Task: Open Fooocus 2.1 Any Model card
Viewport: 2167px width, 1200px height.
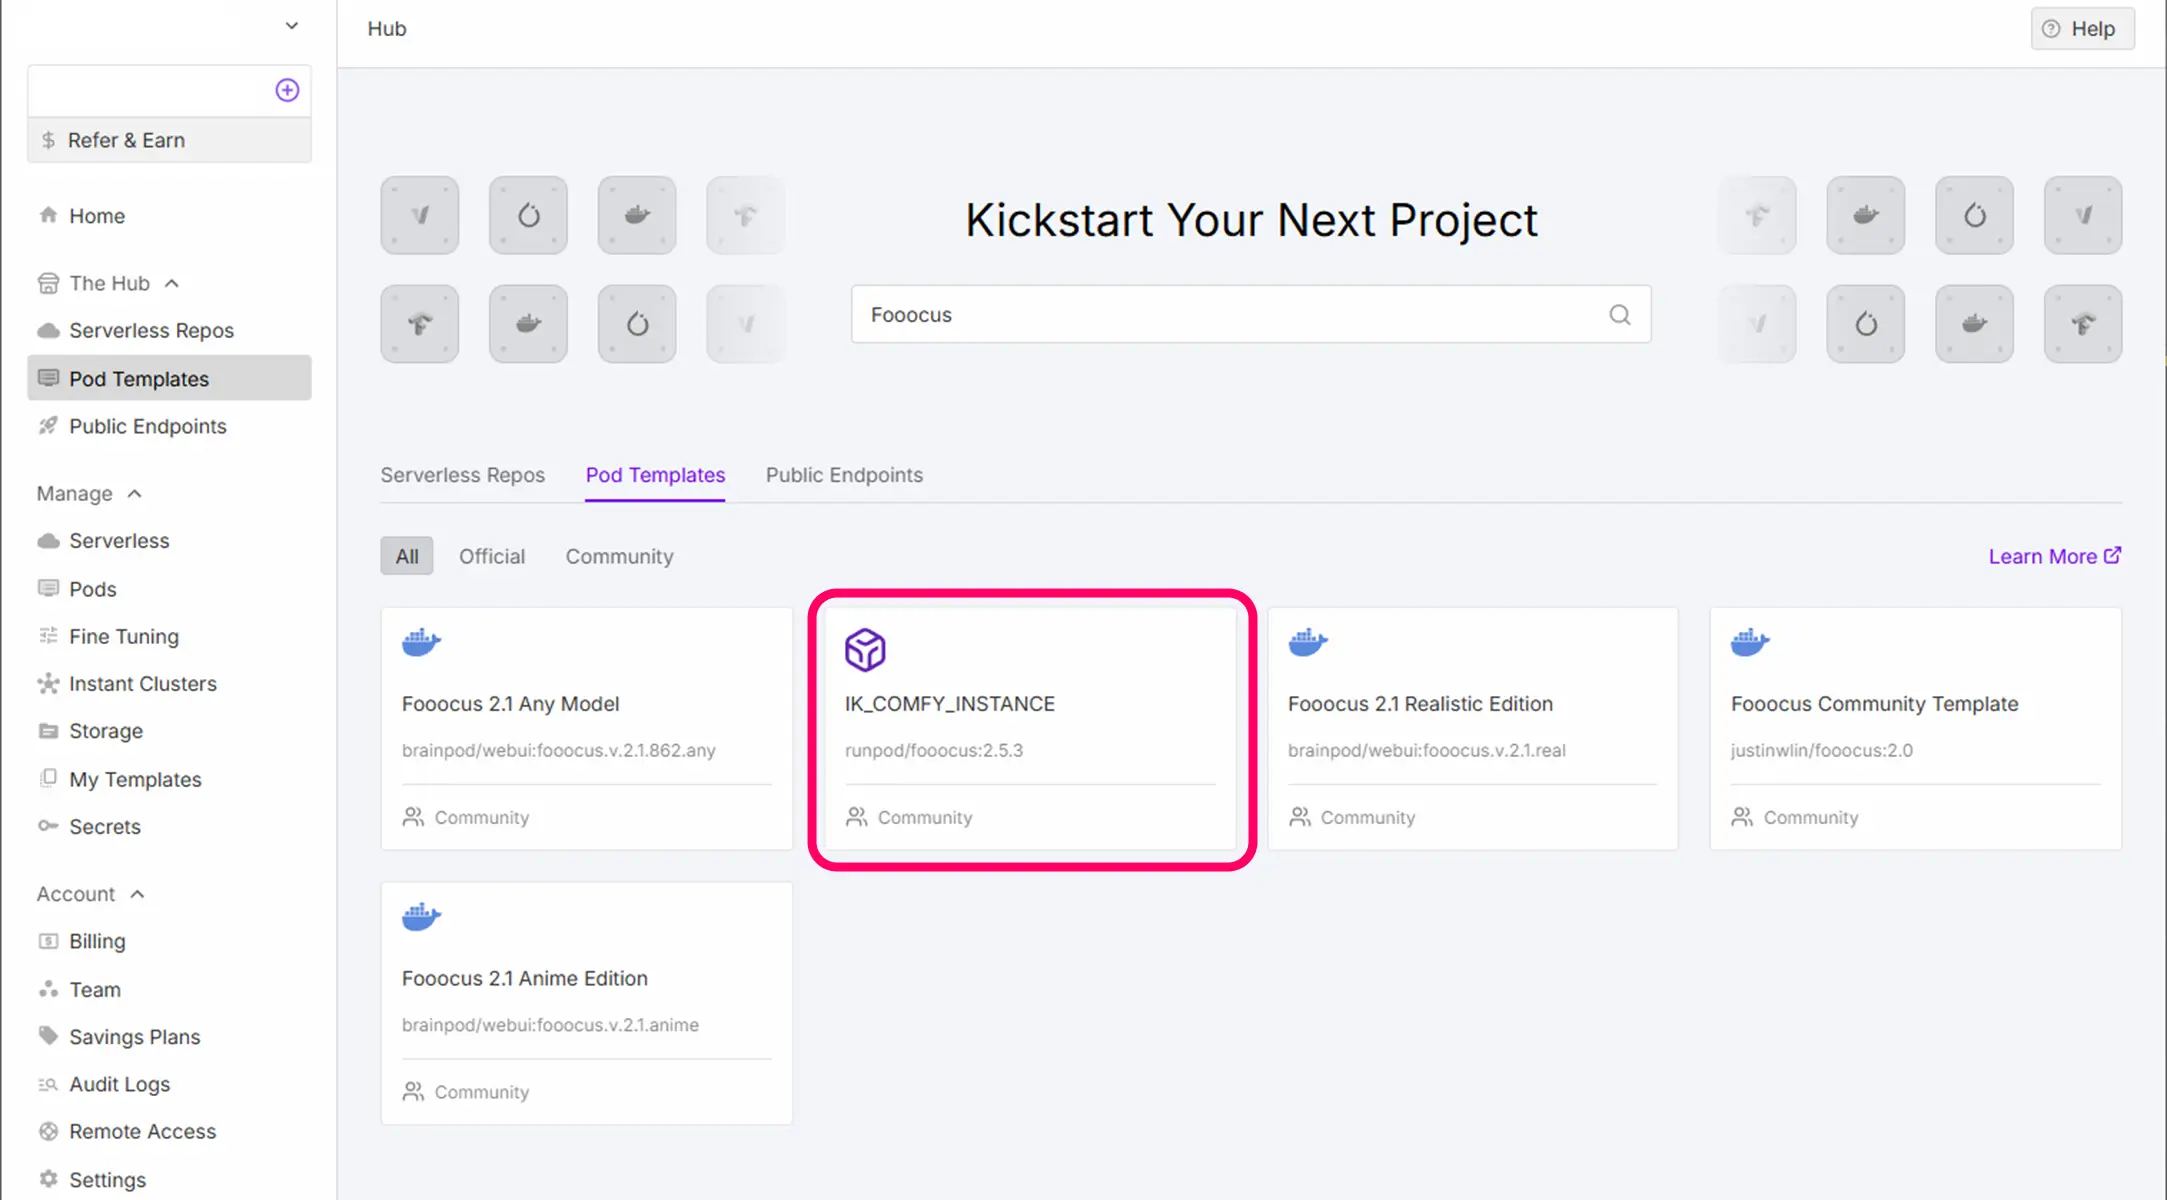Action: point(586,729)
